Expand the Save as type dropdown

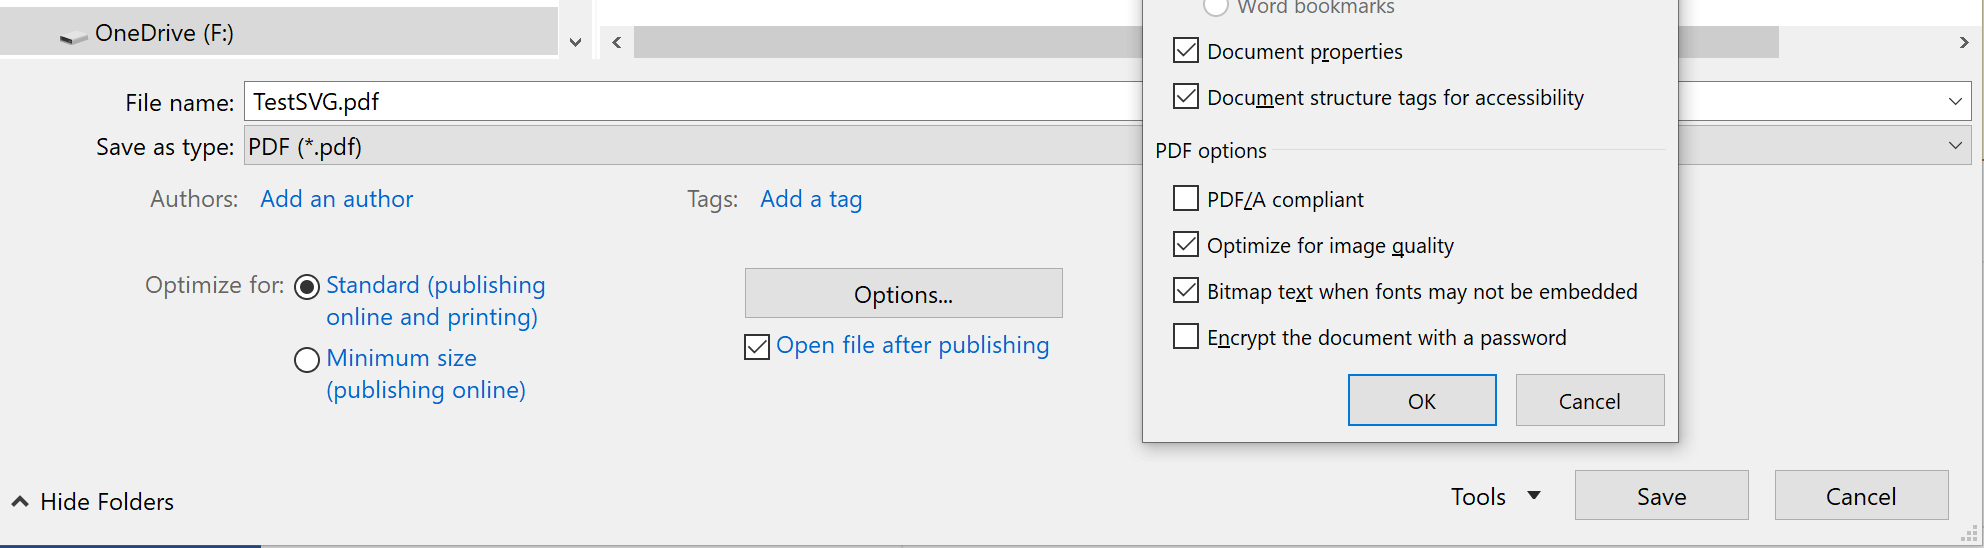1955,146
